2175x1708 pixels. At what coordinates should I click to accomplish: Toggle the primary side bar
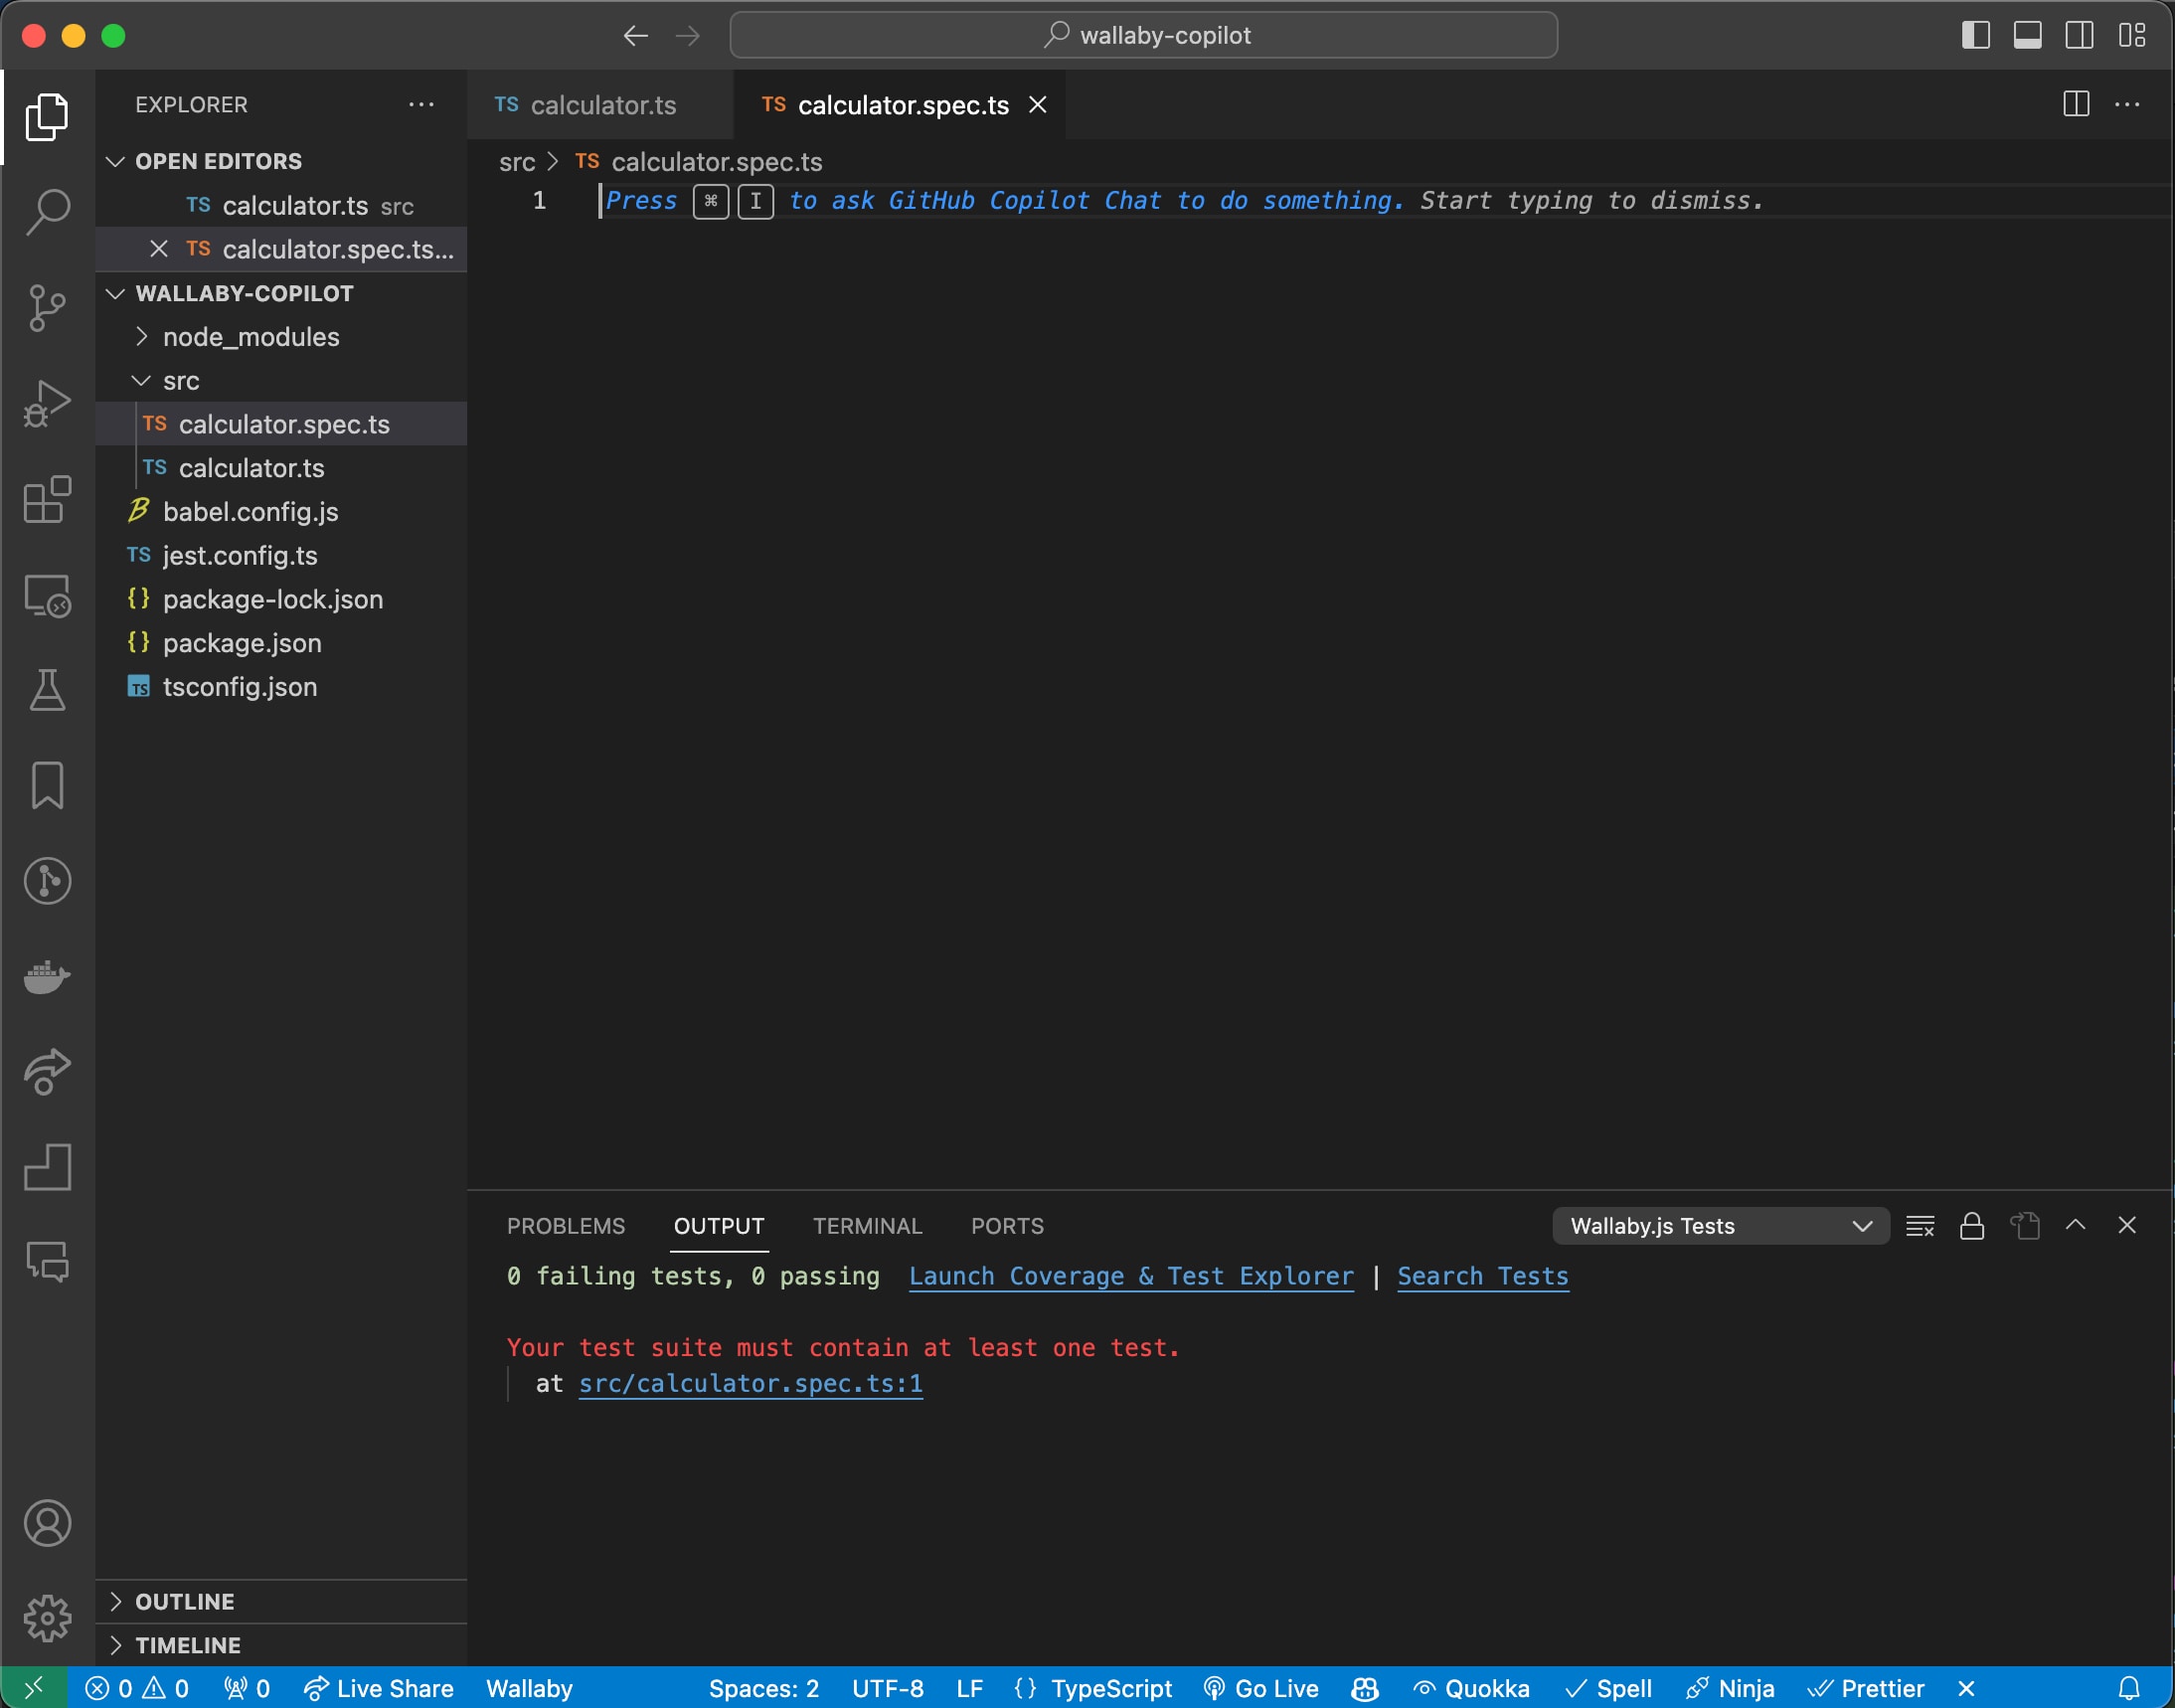1975,36
